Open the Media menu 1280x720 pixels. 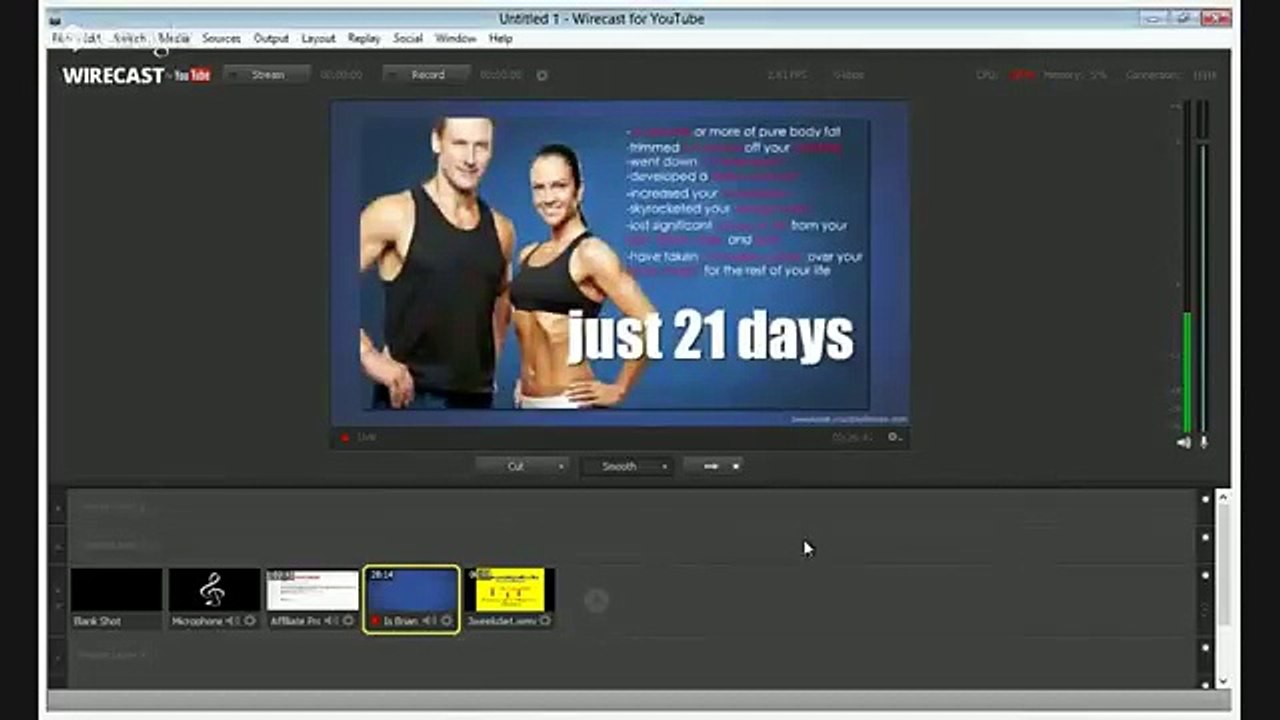174,38
